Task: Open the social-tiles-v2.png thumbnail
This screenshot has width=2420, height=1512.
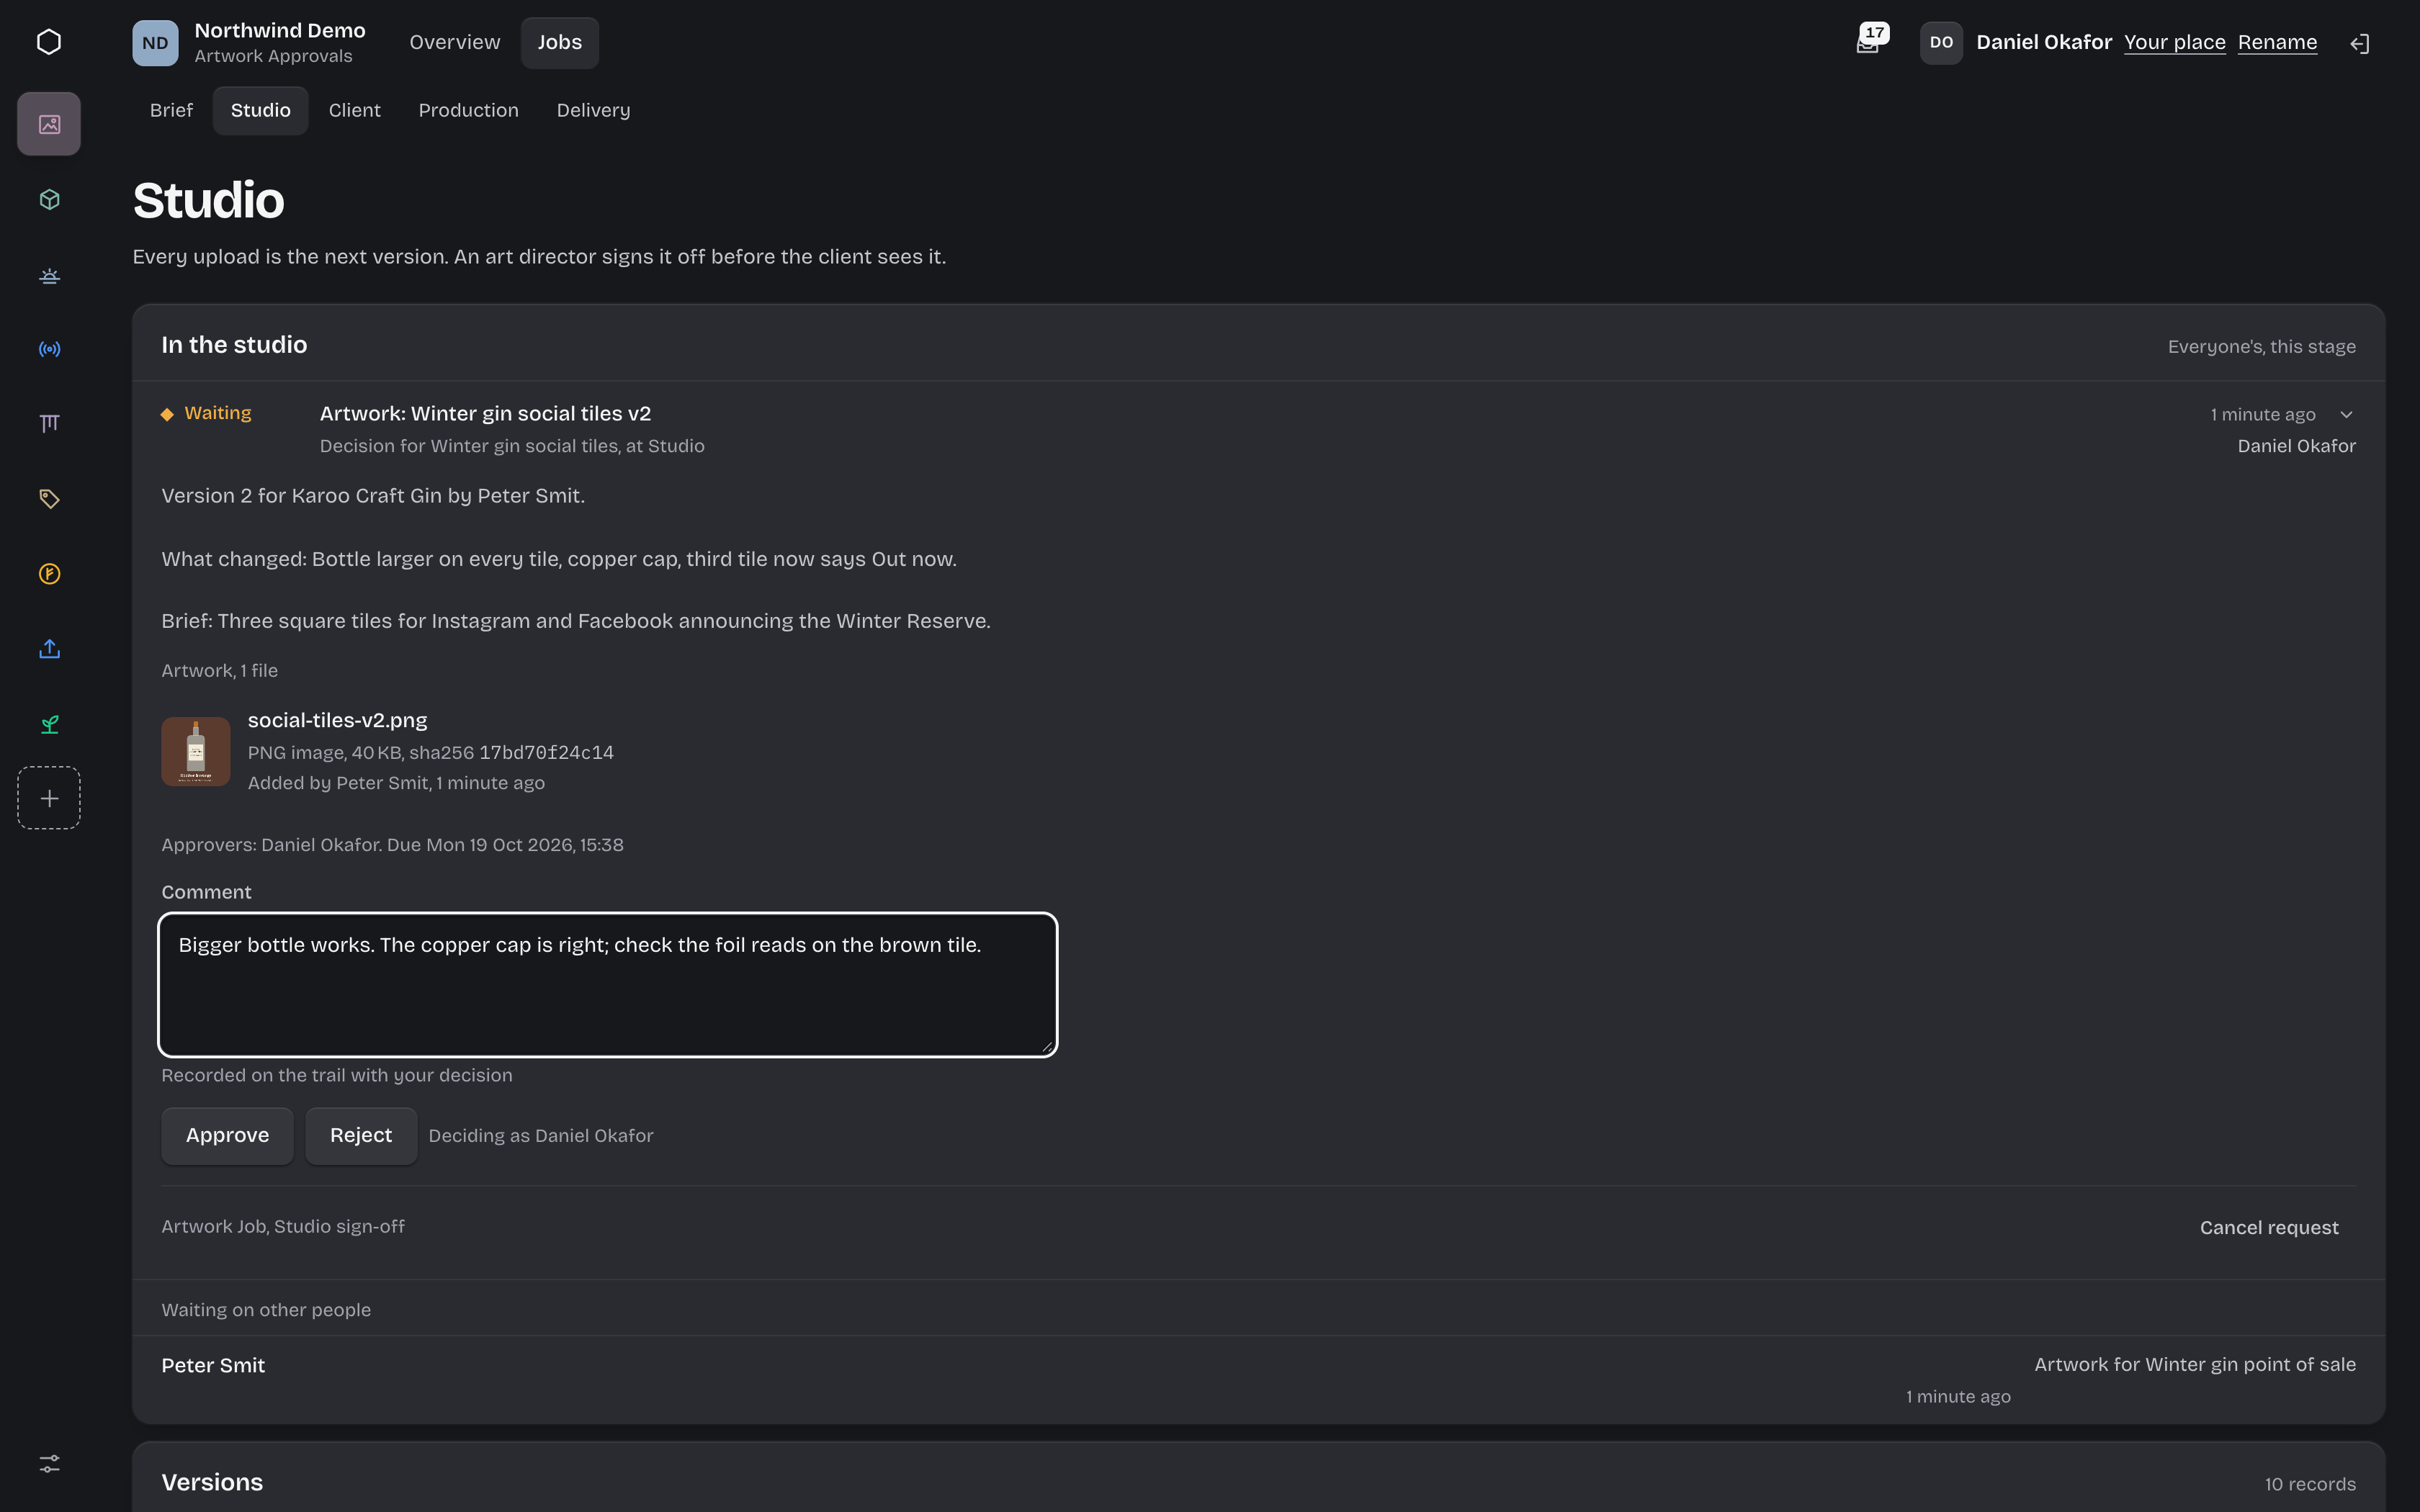Action: click(x=196, y=751)
